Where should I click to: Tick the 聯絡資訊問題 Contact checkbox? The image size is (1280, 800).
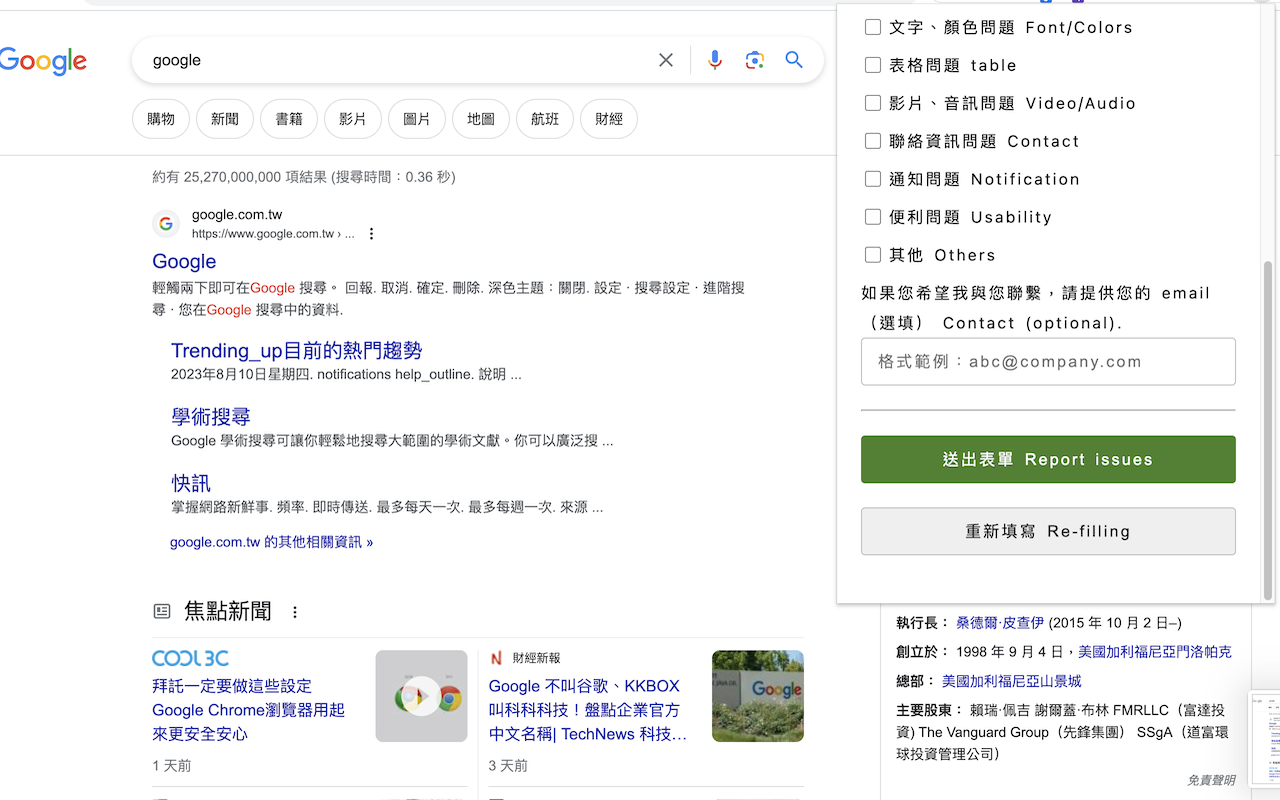pyautogui.click(x=873, y=141)
